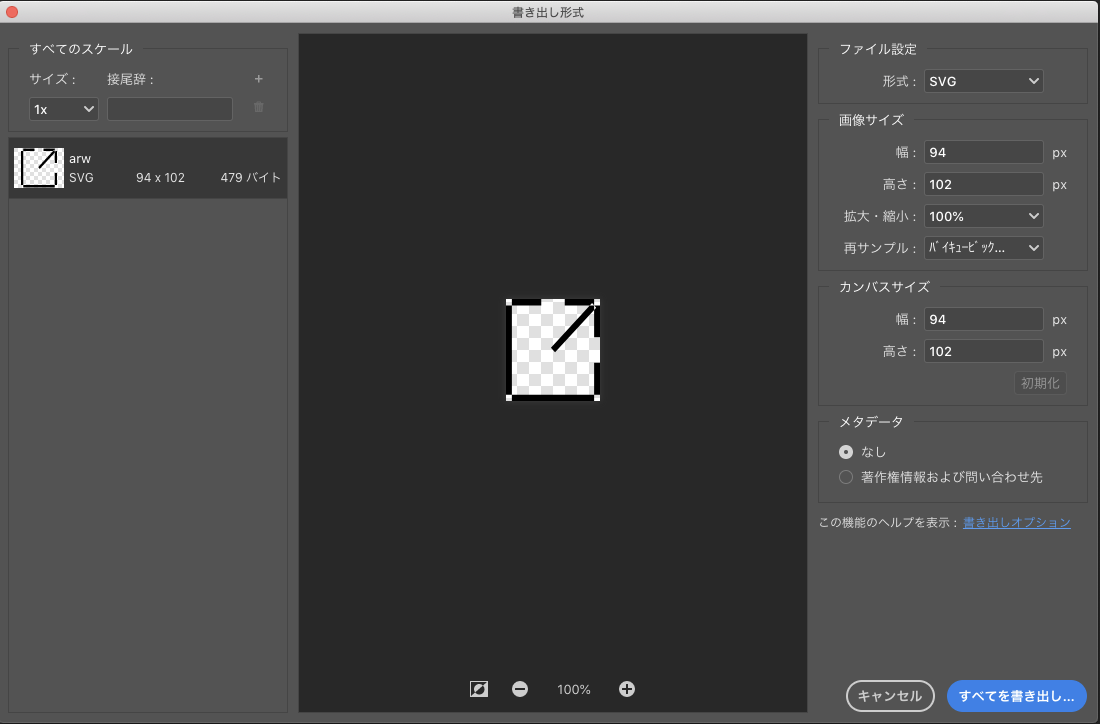Screen dimensions: 1100x724
Task: Click the 100% zoom level indicator
Action: (573, 689)
